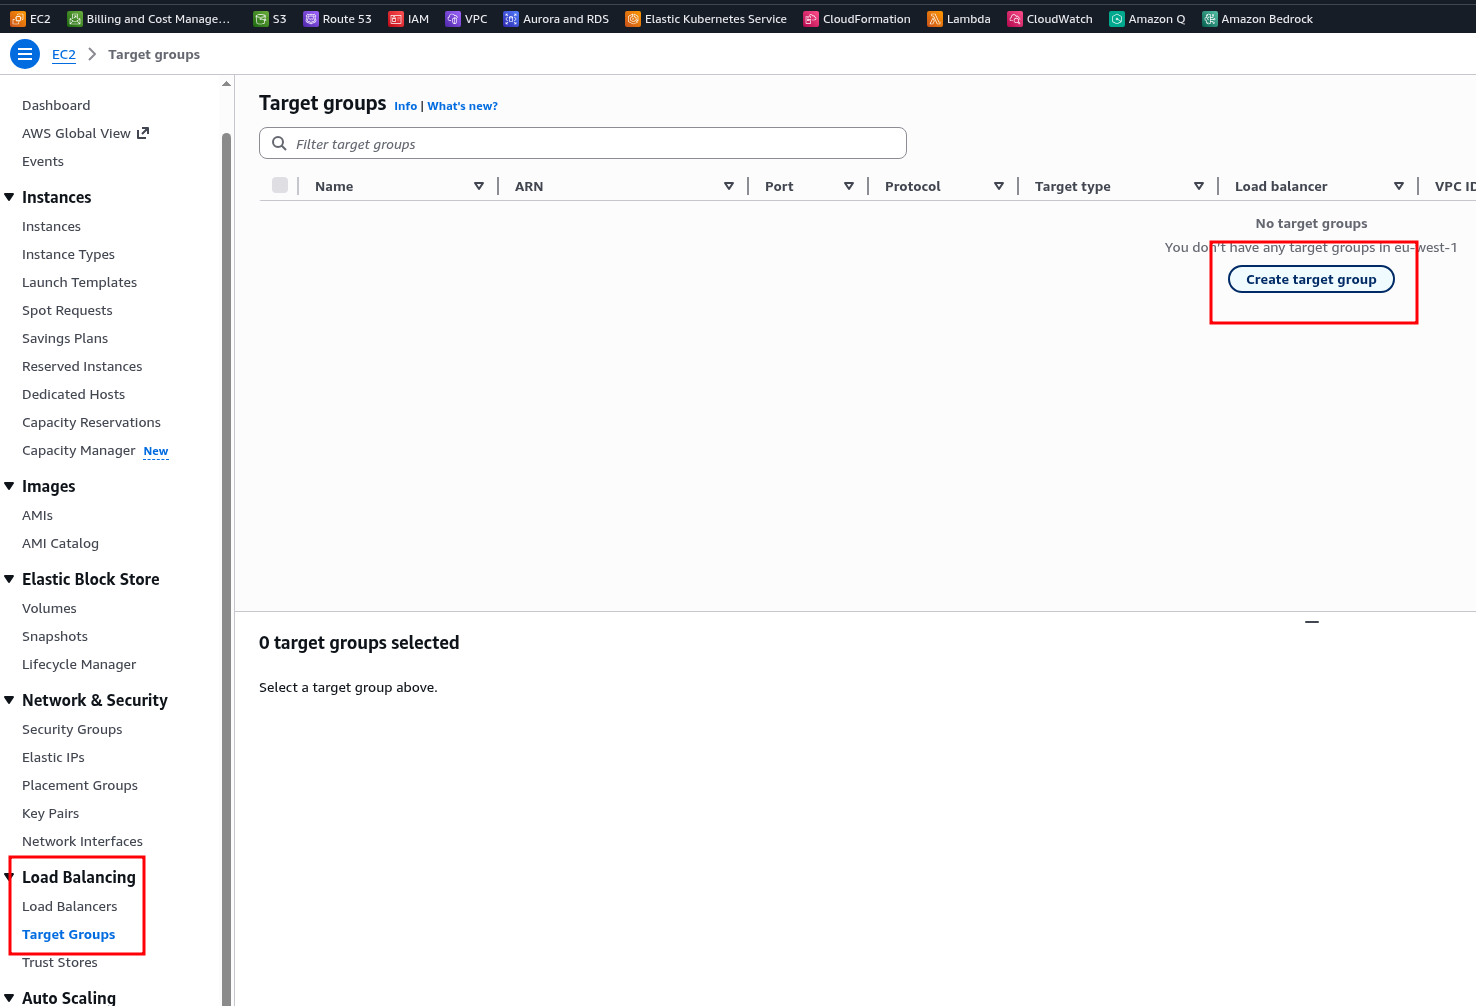The height and width of the screenshot is (1006, 1476).
Task: Click the S3 service icon in favorites bar
Action: click(x=261, y=19)
